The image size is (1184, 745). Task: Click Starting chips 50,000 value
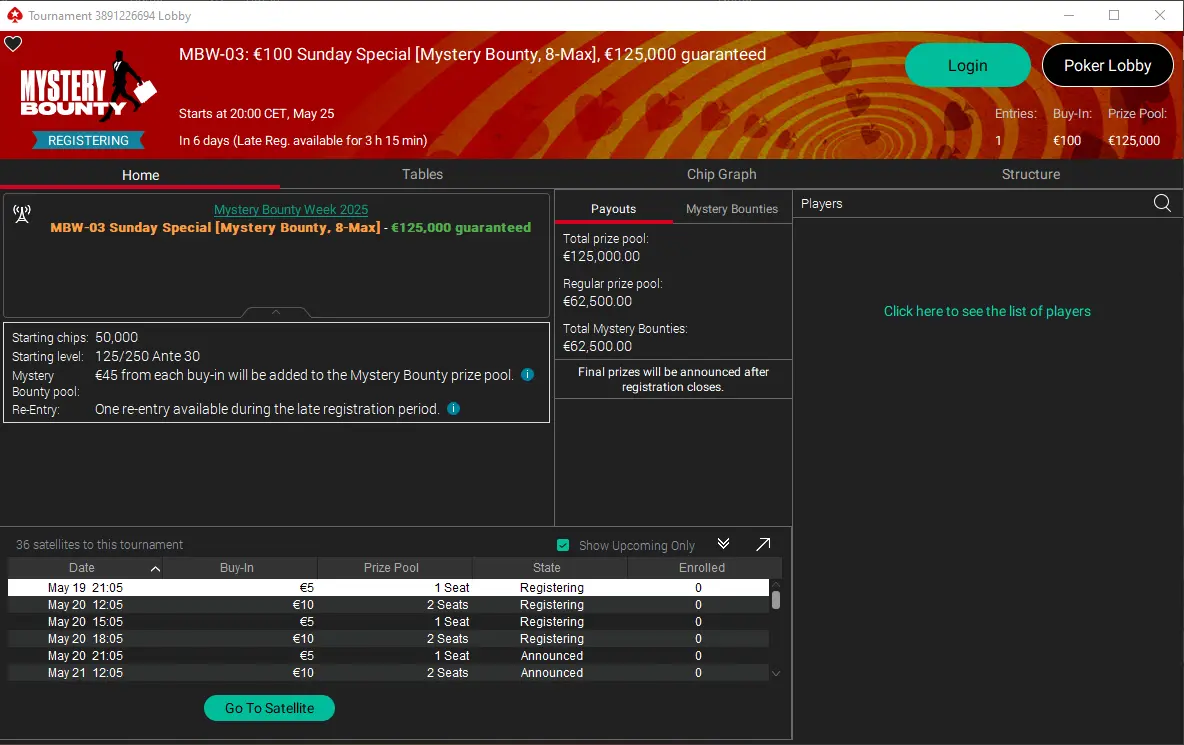pyautogui.click(x=116, y=337)
